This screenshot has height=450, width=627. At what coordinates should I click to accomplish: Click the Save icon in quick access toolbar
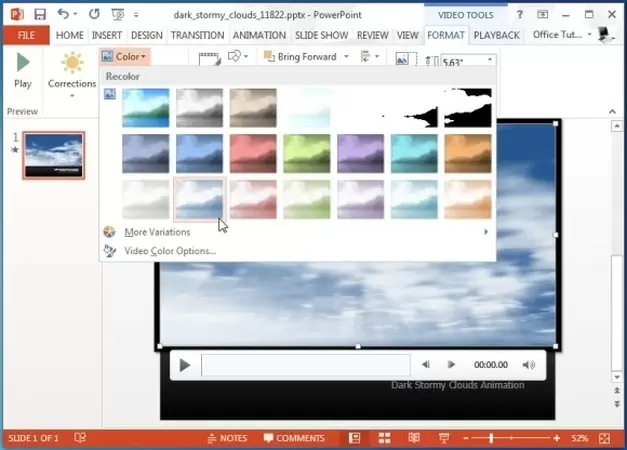pos(39,14)
